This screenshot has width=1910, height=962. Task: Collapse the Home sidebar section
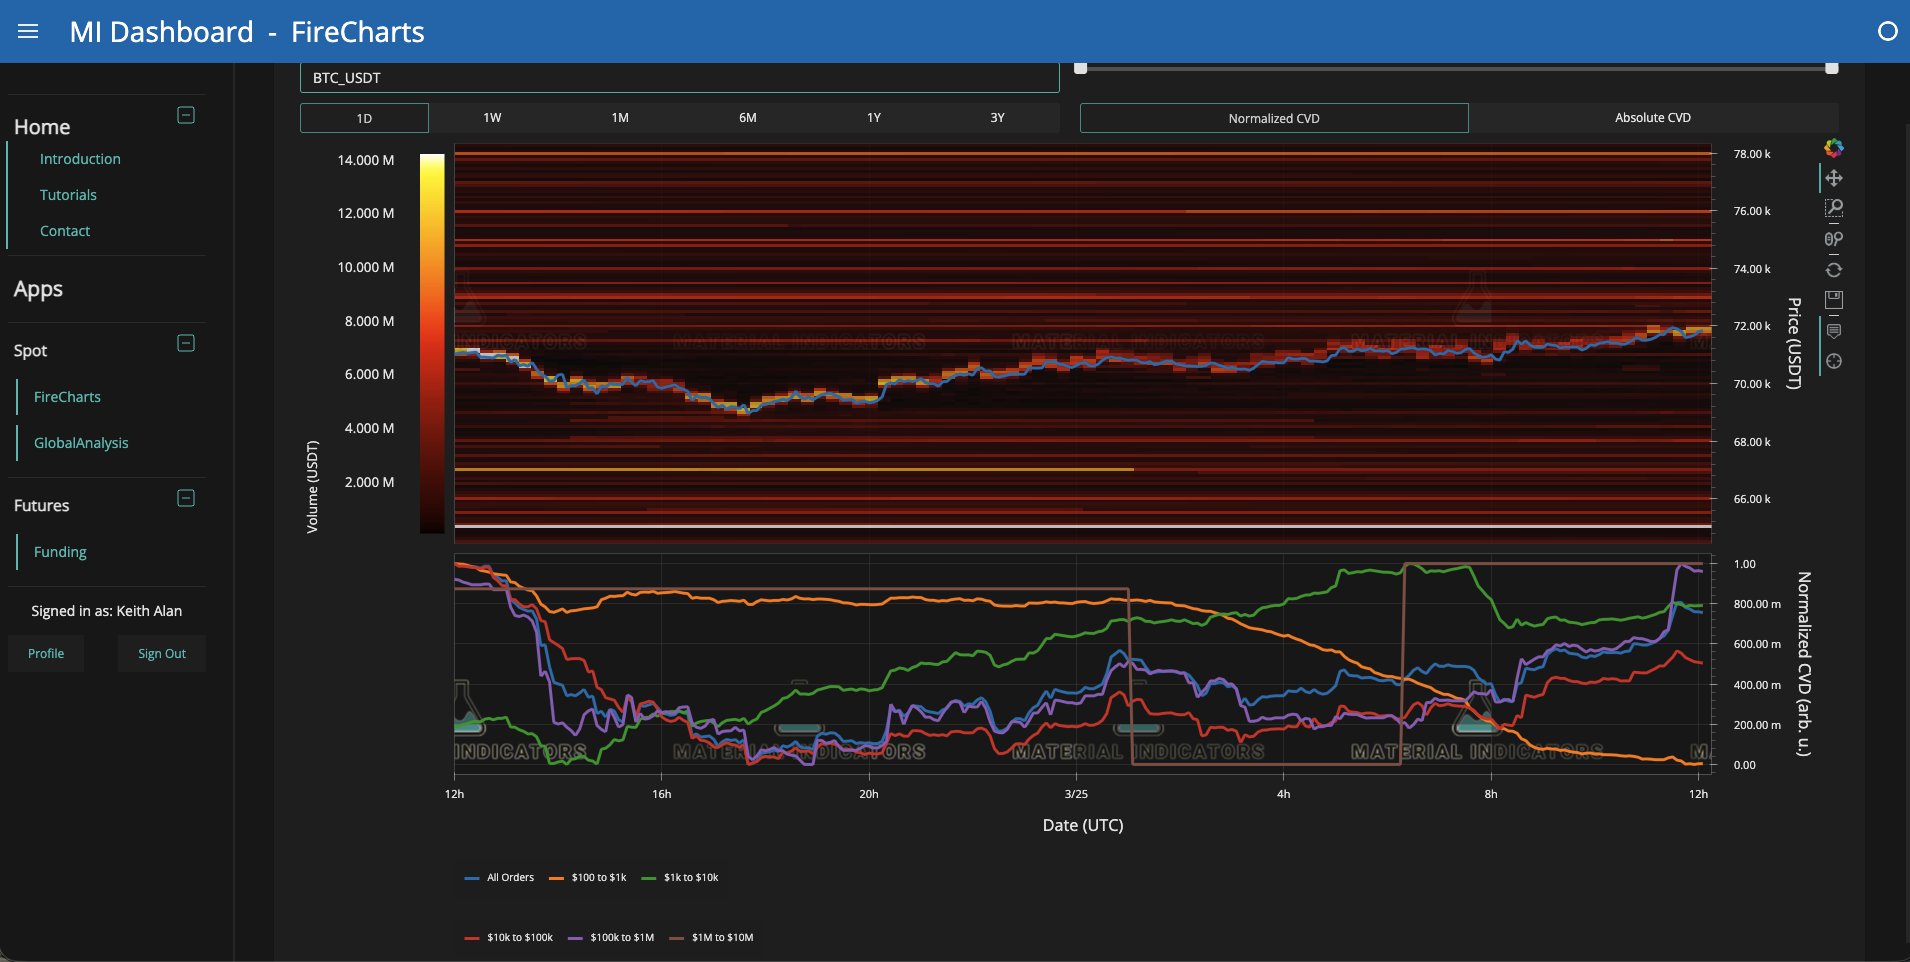coord(185,115)
